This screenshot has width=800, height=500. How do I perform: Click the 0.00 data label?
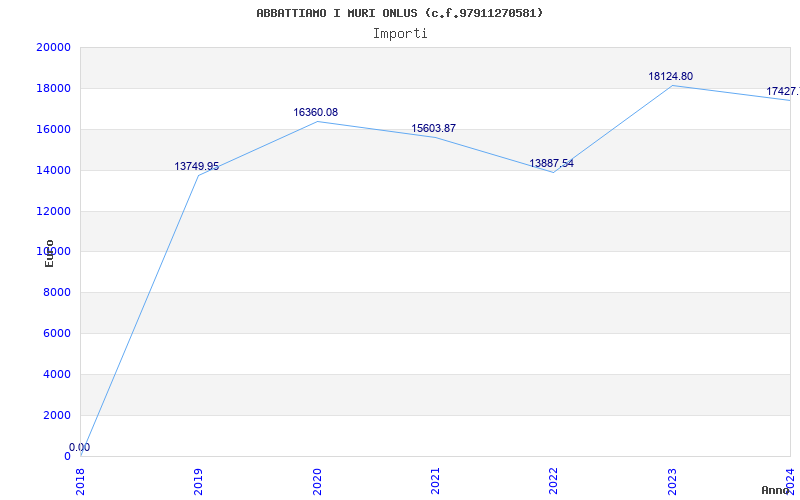(80, 447)
